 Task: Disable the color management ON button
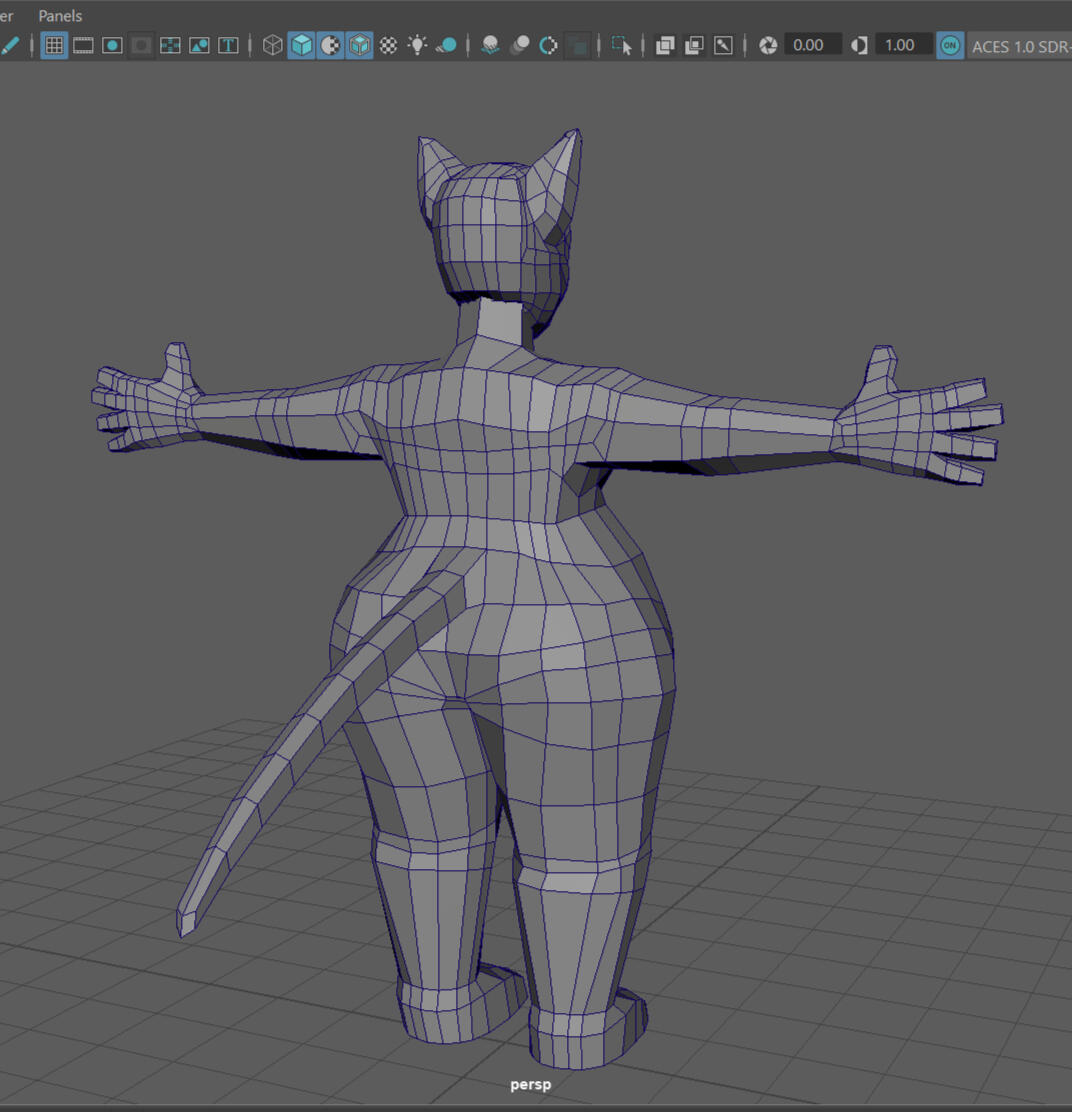point(950,45)
